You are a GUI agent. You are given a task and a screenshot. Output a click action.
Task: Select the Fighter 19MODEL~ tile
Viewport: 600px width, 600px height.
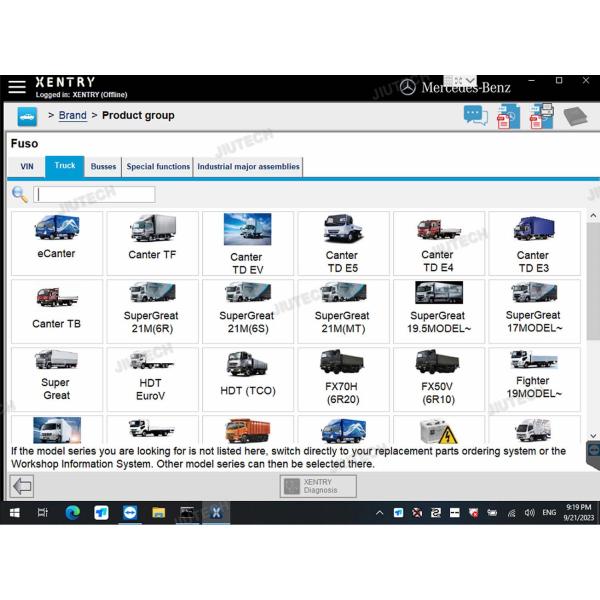[x=533, y=376]
